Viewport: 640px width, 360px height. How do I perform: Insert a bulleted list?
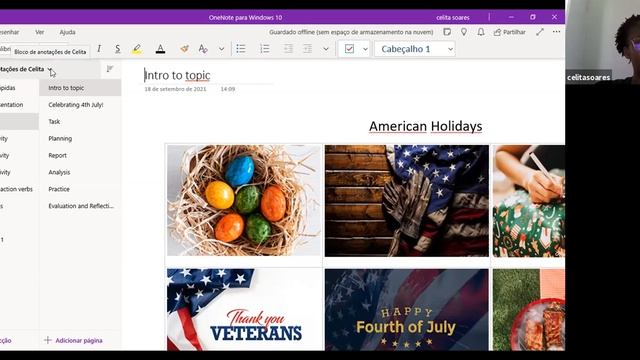[x=241, y=49]
